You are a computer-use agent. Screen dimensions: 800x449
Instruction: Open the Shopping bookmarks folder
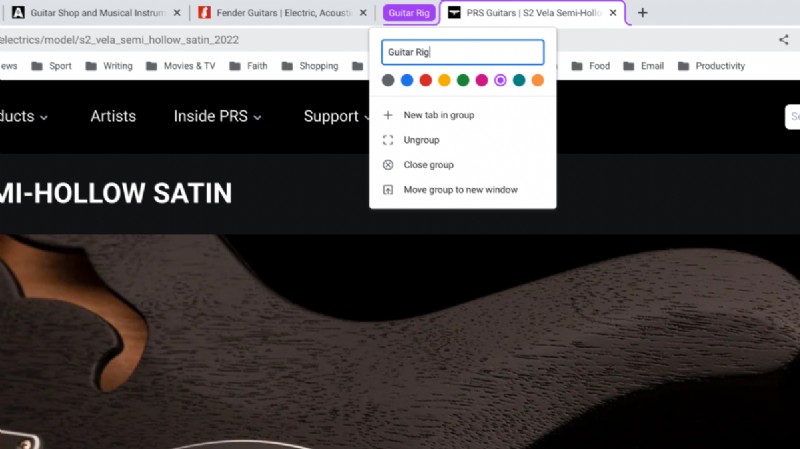coord(310,66)
